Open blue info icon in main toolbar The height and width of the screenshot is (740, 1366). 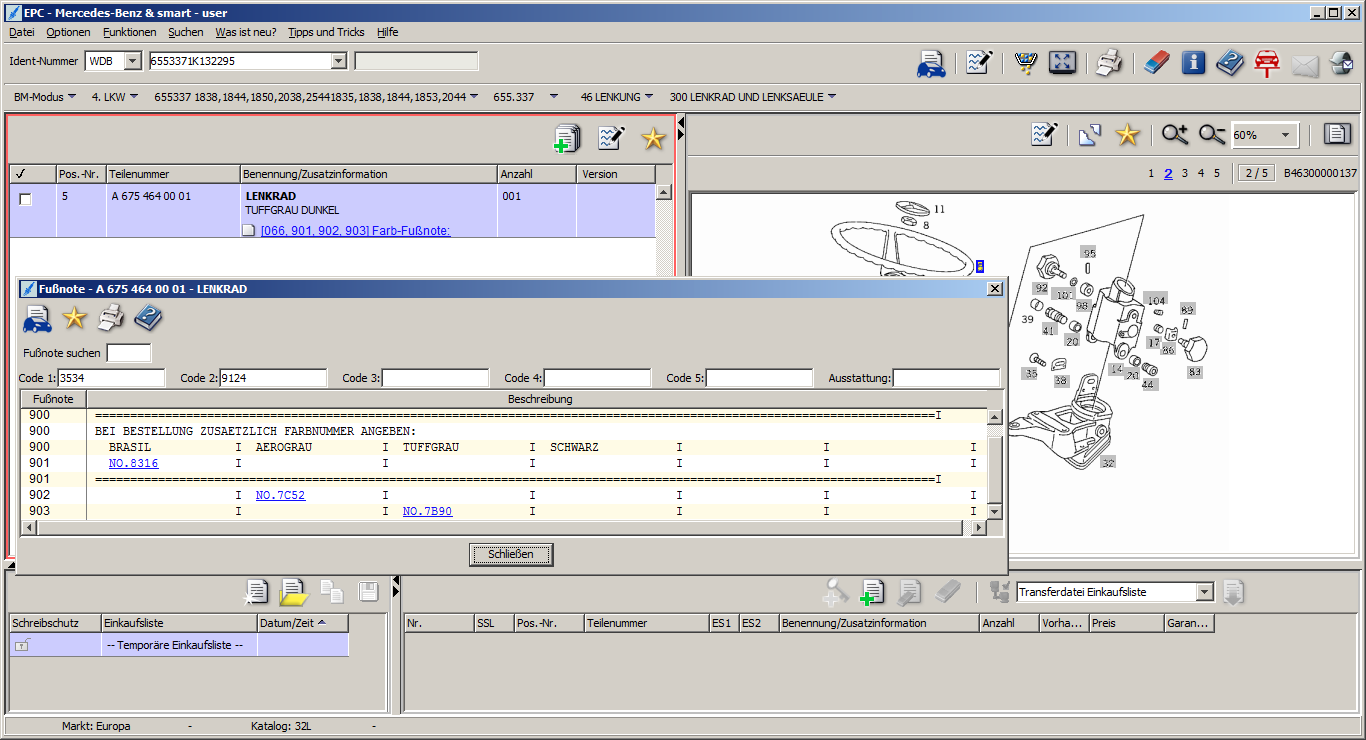click(x=1193, y=63)
